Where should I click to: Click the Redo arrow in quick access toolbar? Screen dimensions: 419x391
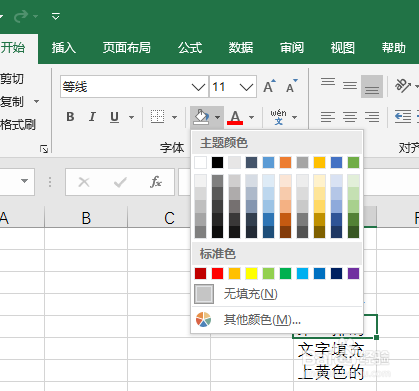pyautogui.click(x=21, y=16)
